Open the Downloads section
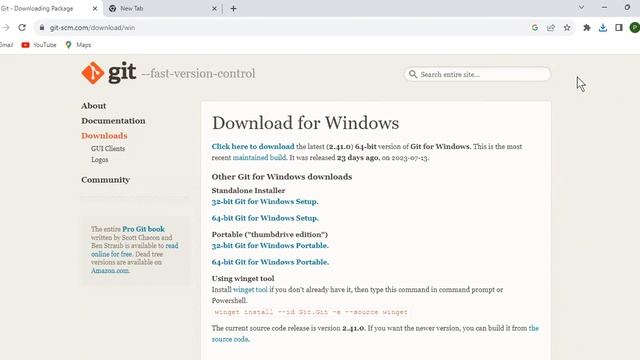 104,136
